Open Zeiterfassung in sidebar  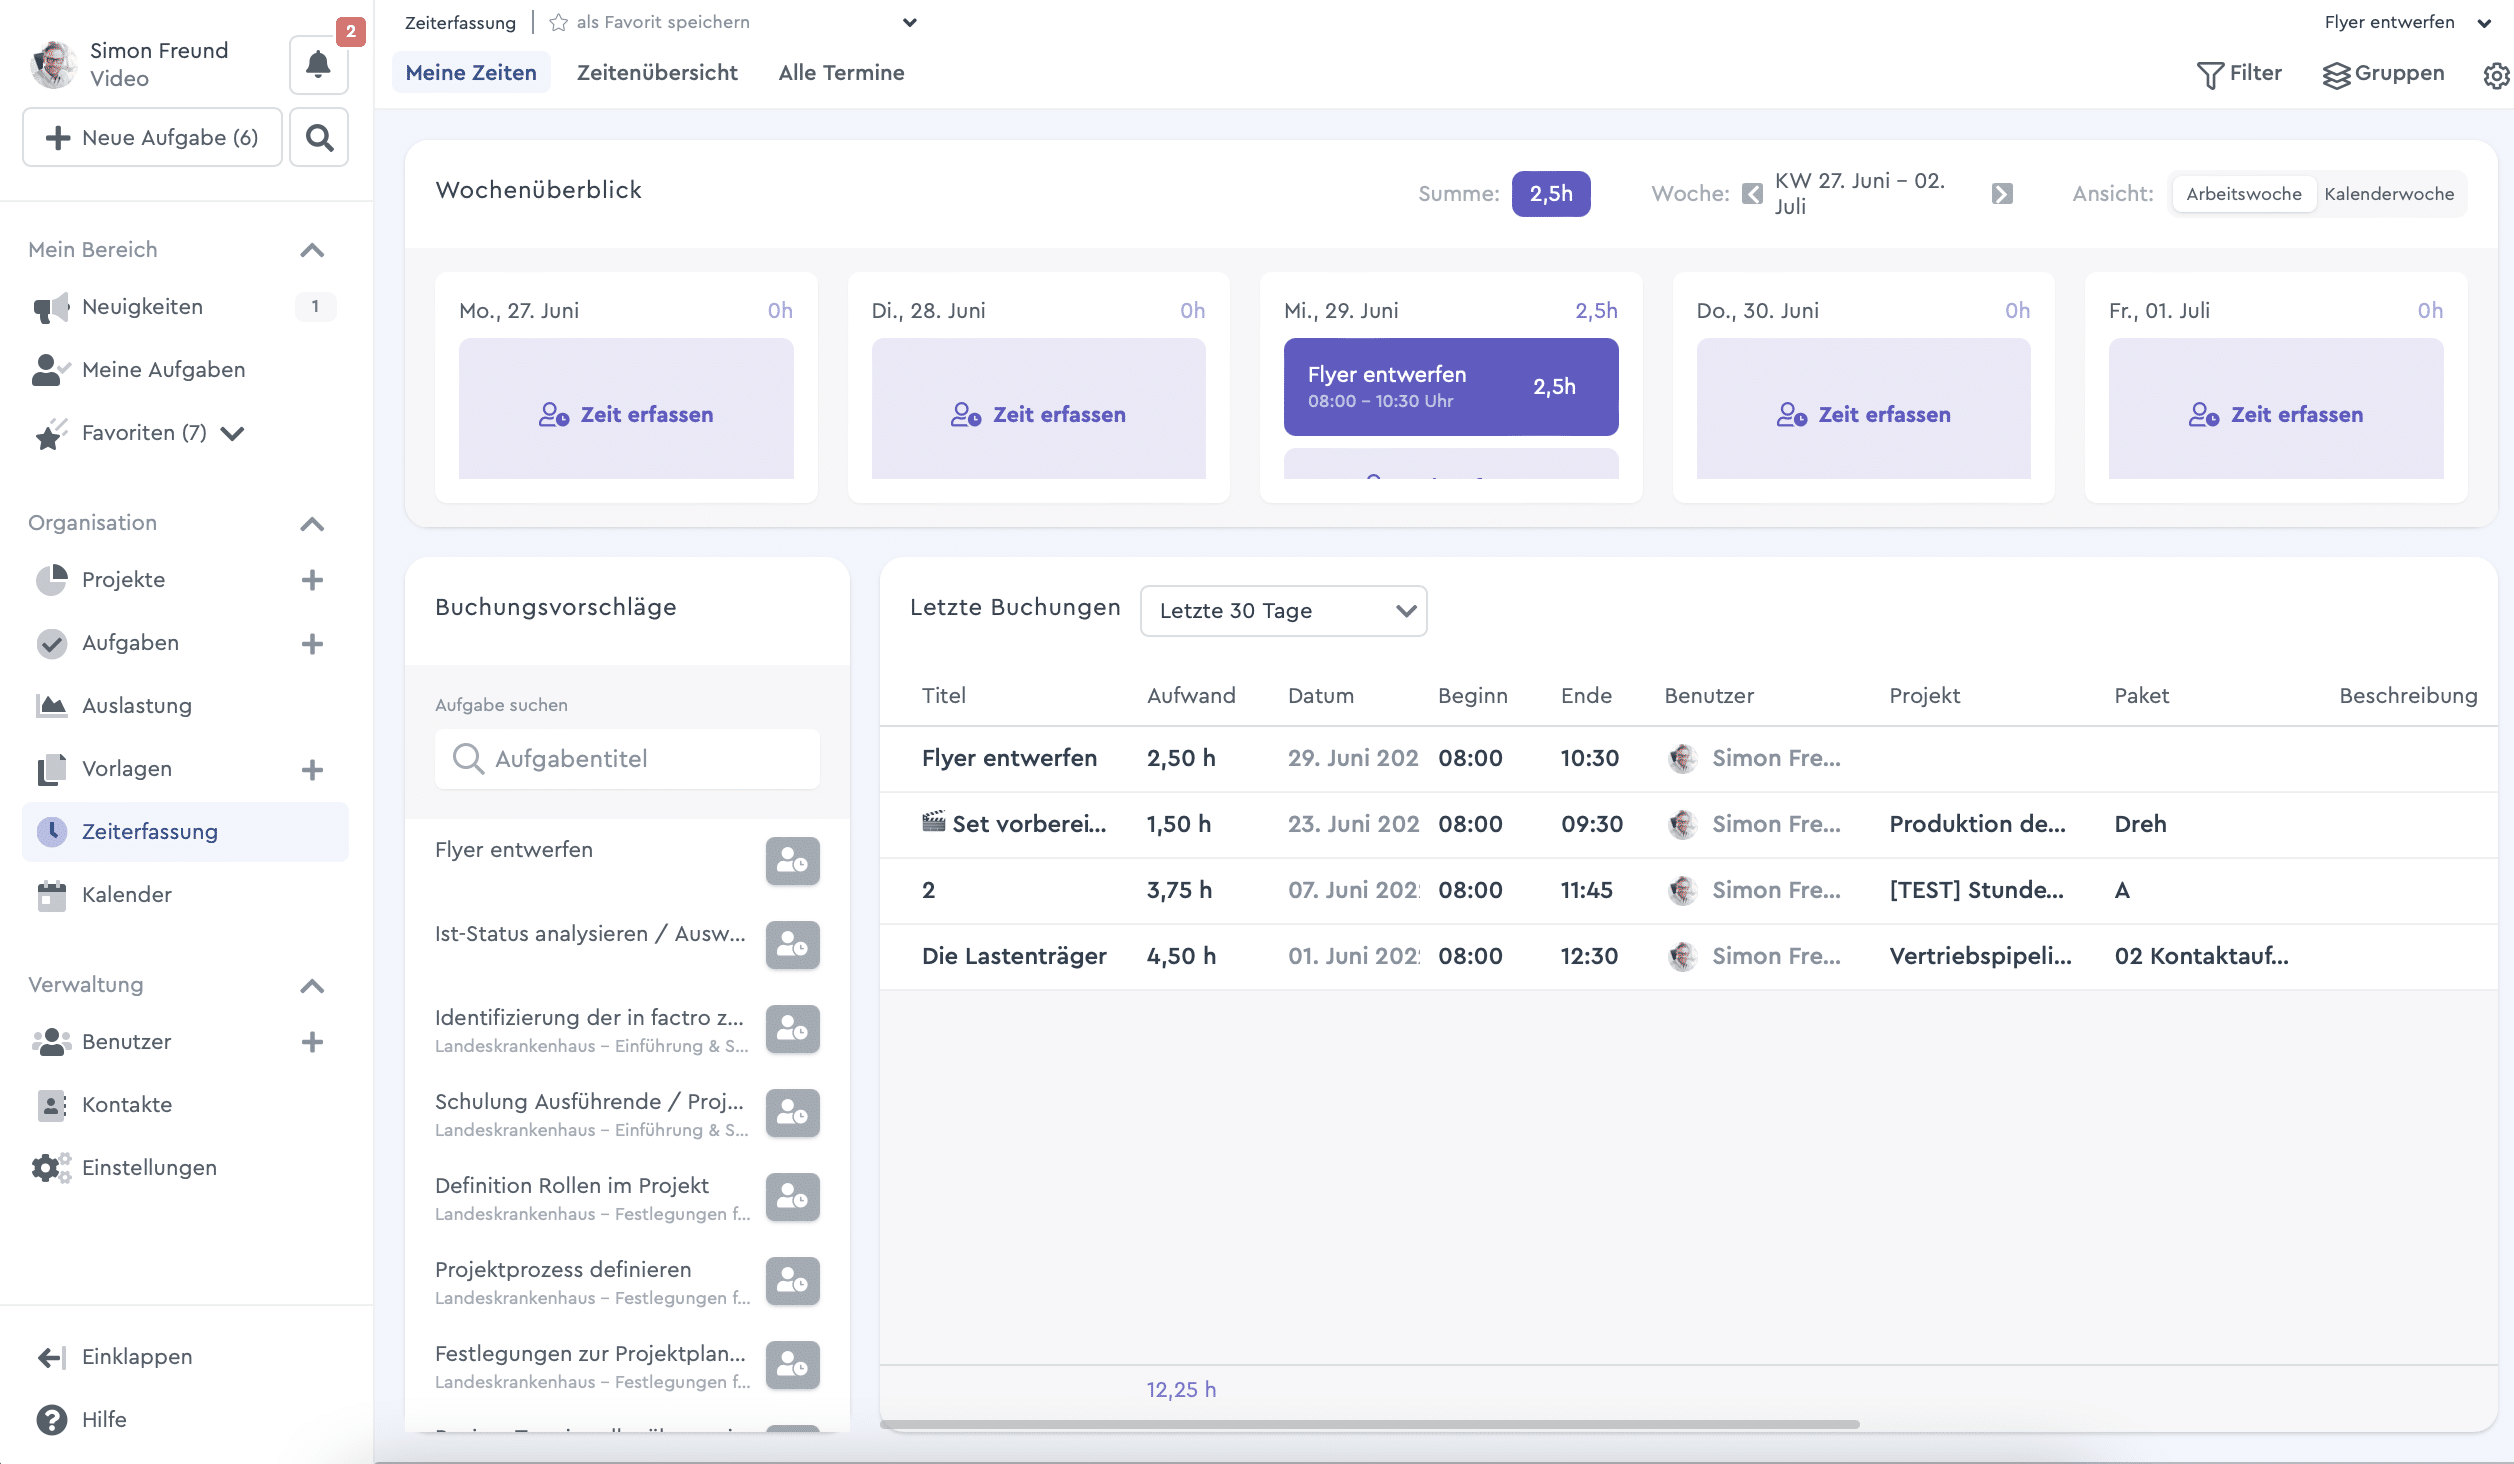point(185,832)
